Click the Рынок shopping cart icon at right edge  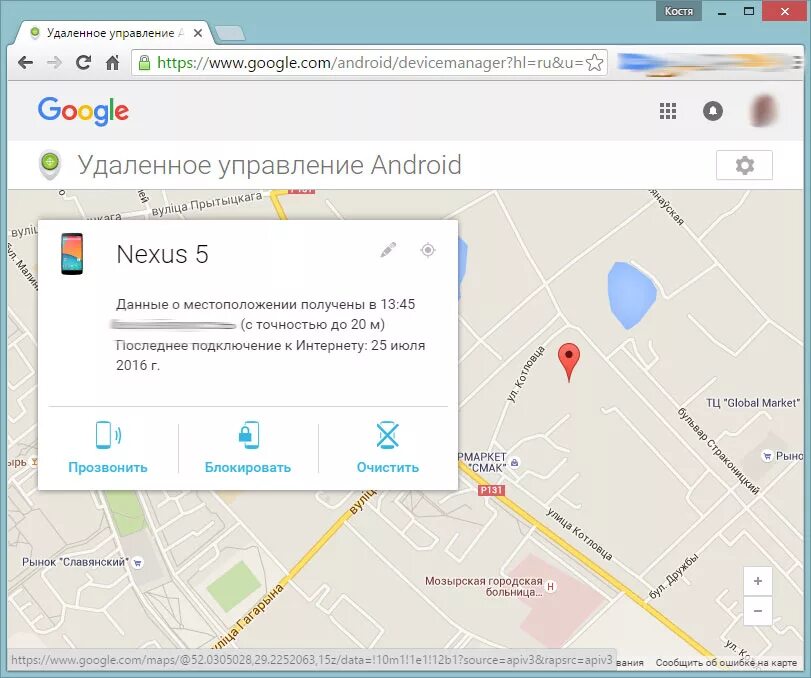[767, 456]
